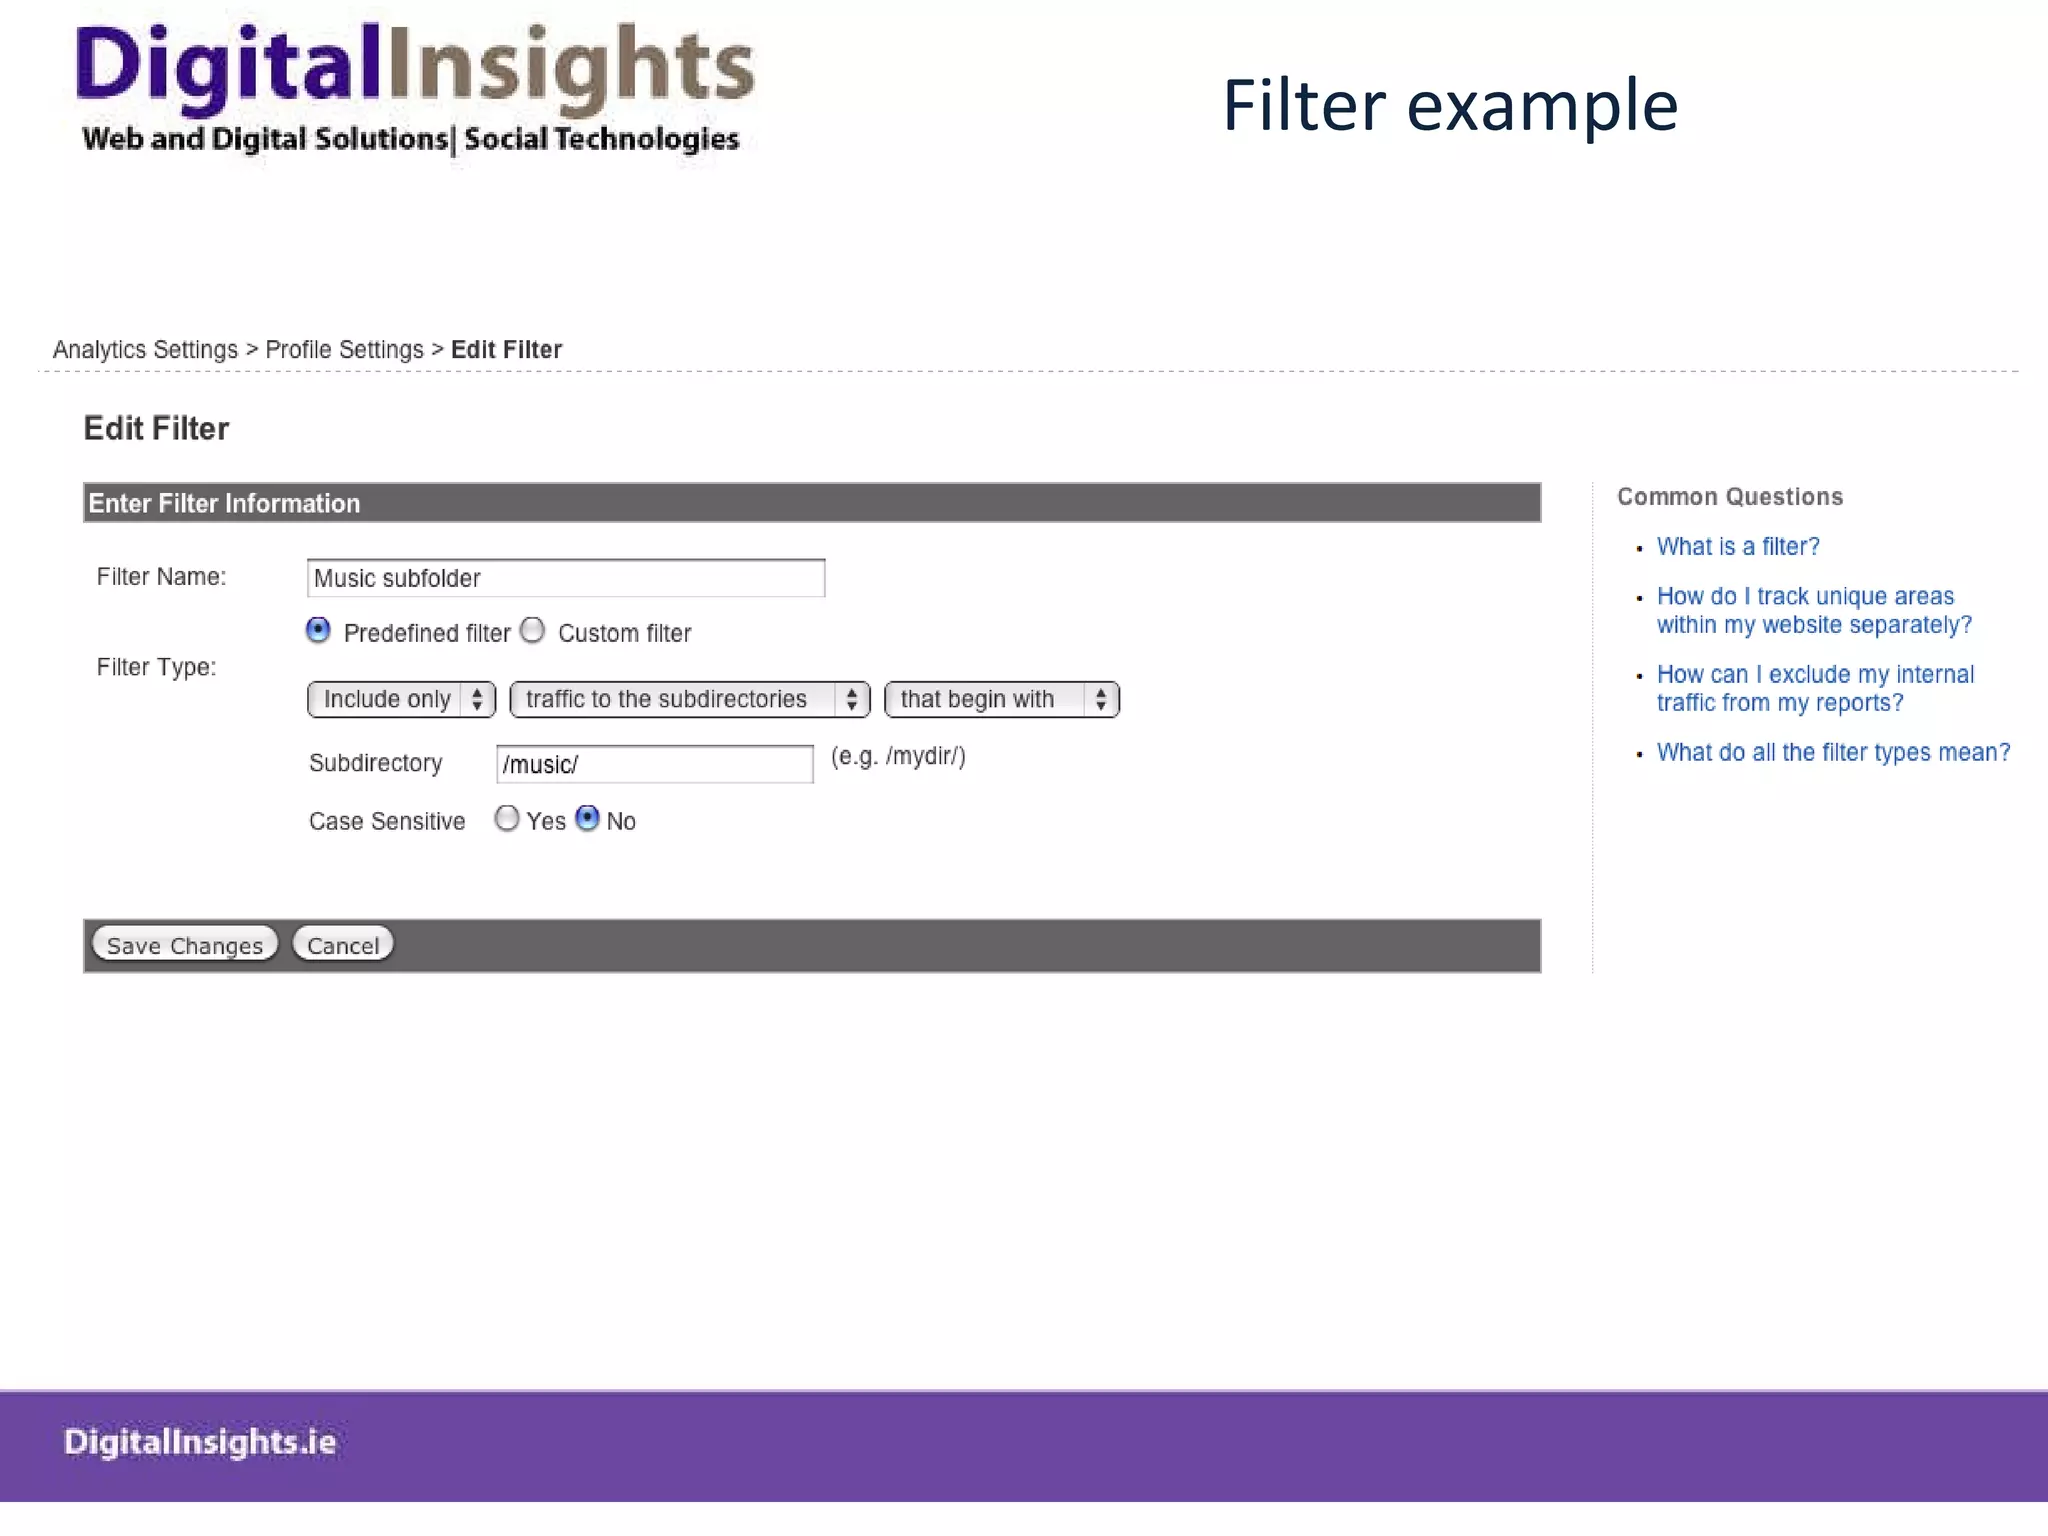Open the traffic to the subdirectories dropdown
The image size is (2048, 1536).
(x=690, y=699)
